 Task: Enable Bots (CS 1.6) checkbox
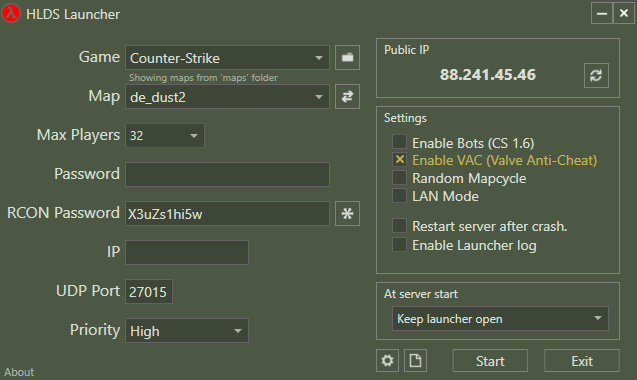point(399,142)
